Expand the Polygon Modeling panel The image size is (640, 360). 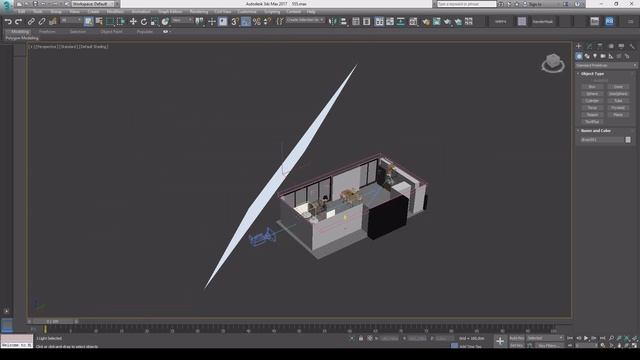point(22,38)
